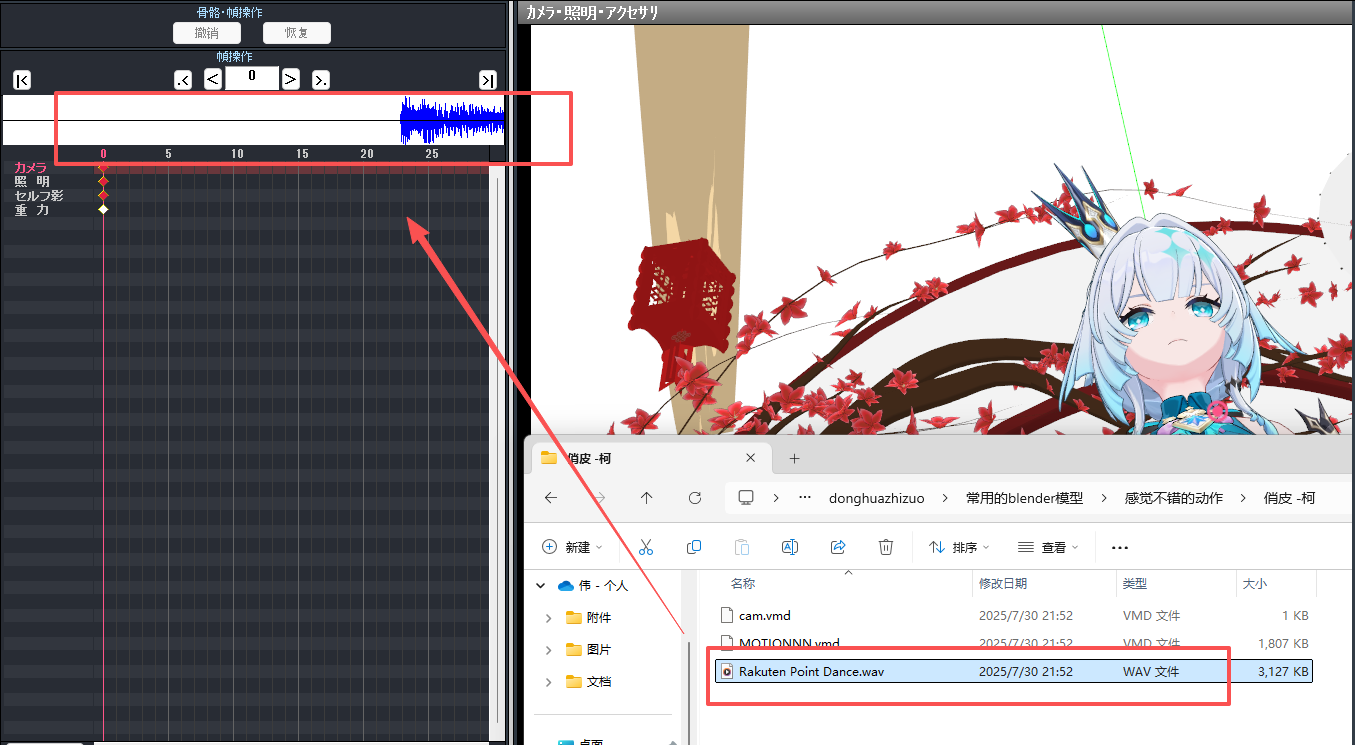Click donghuazhizuo in breadcrumb path

tap(877, 498)
